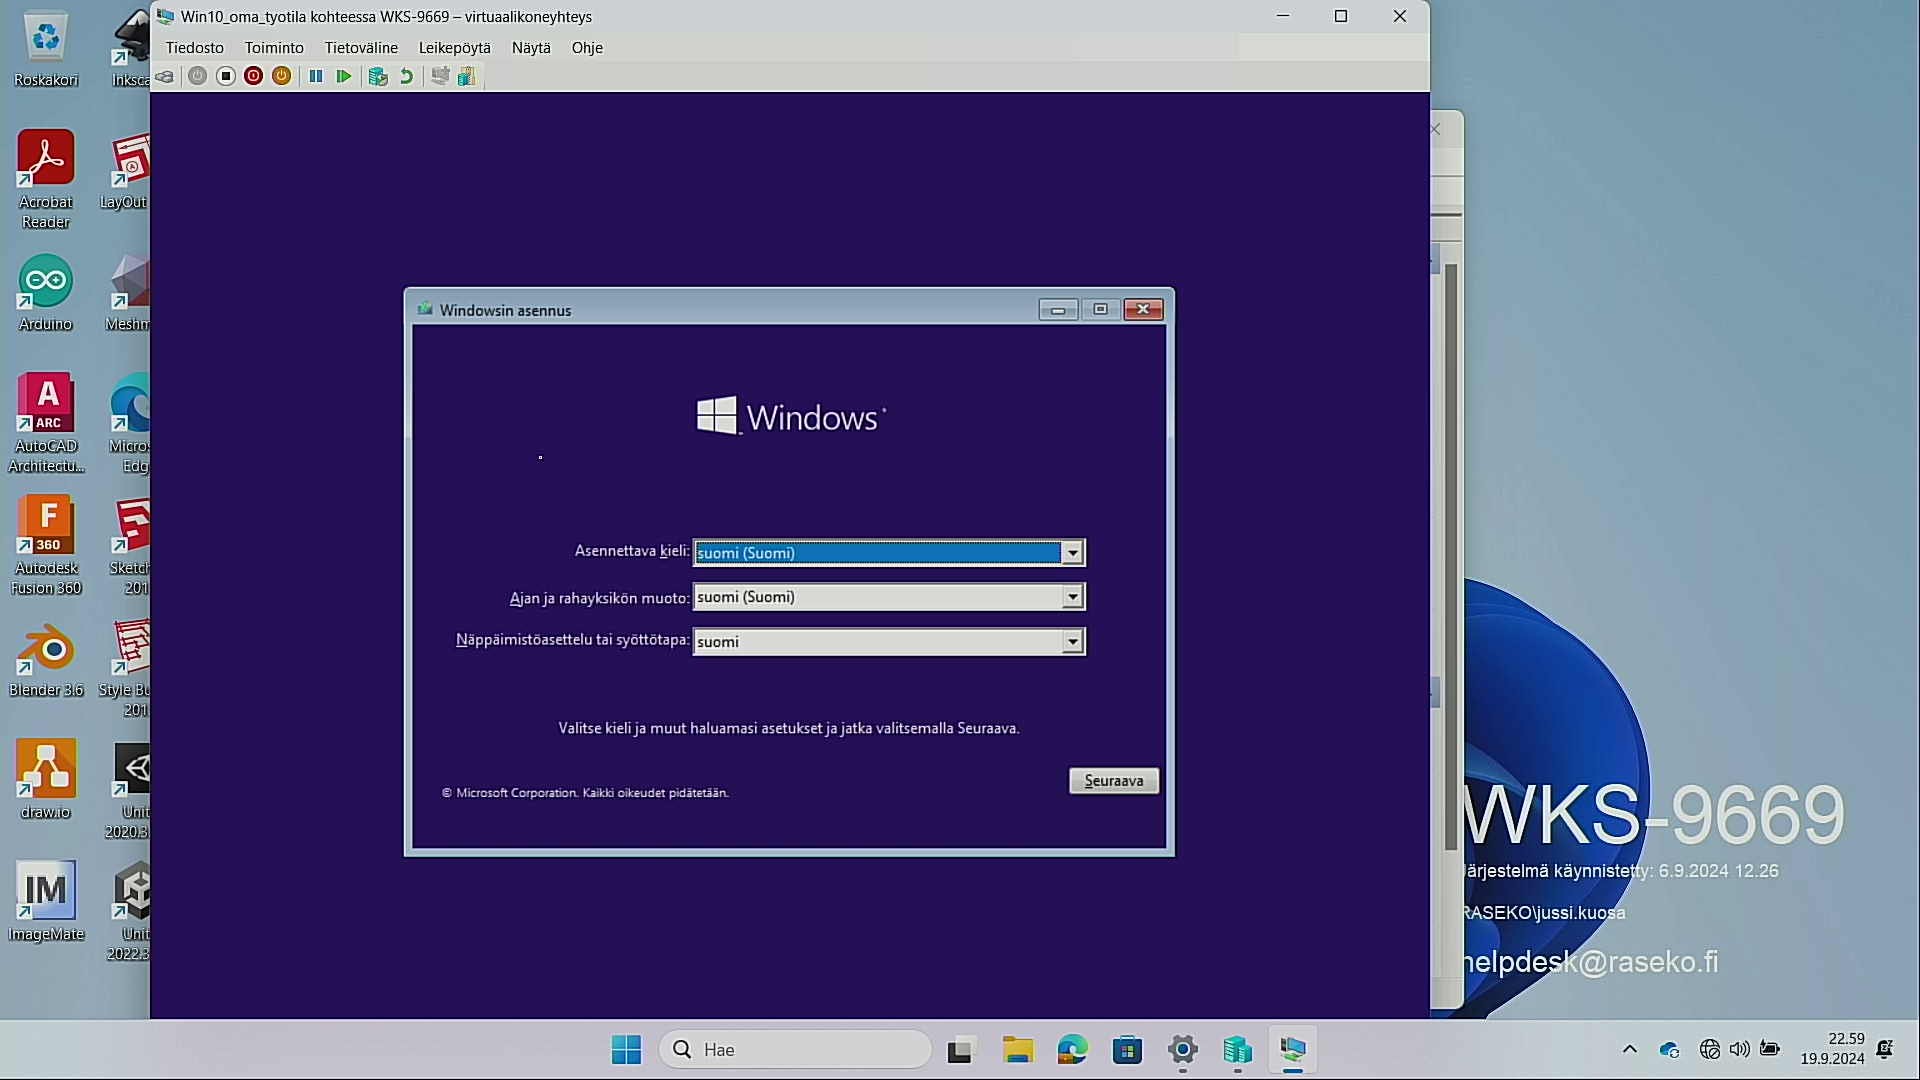Open Microsoft Store from the taskbar
Viewport: 1920px width, 1080px height.
[x=1128, y=1050]
